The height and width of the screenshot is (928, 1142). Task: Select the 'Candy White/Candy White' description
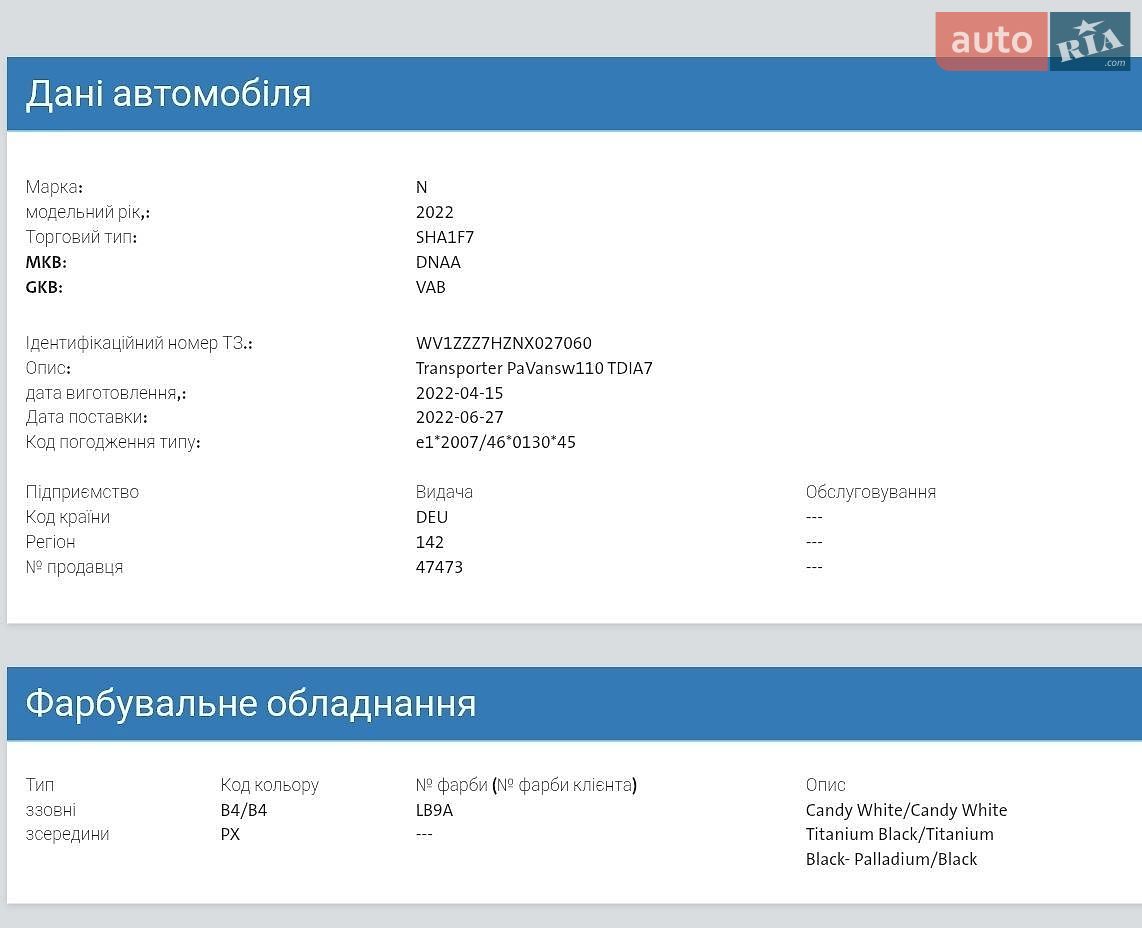click(906, 810)
